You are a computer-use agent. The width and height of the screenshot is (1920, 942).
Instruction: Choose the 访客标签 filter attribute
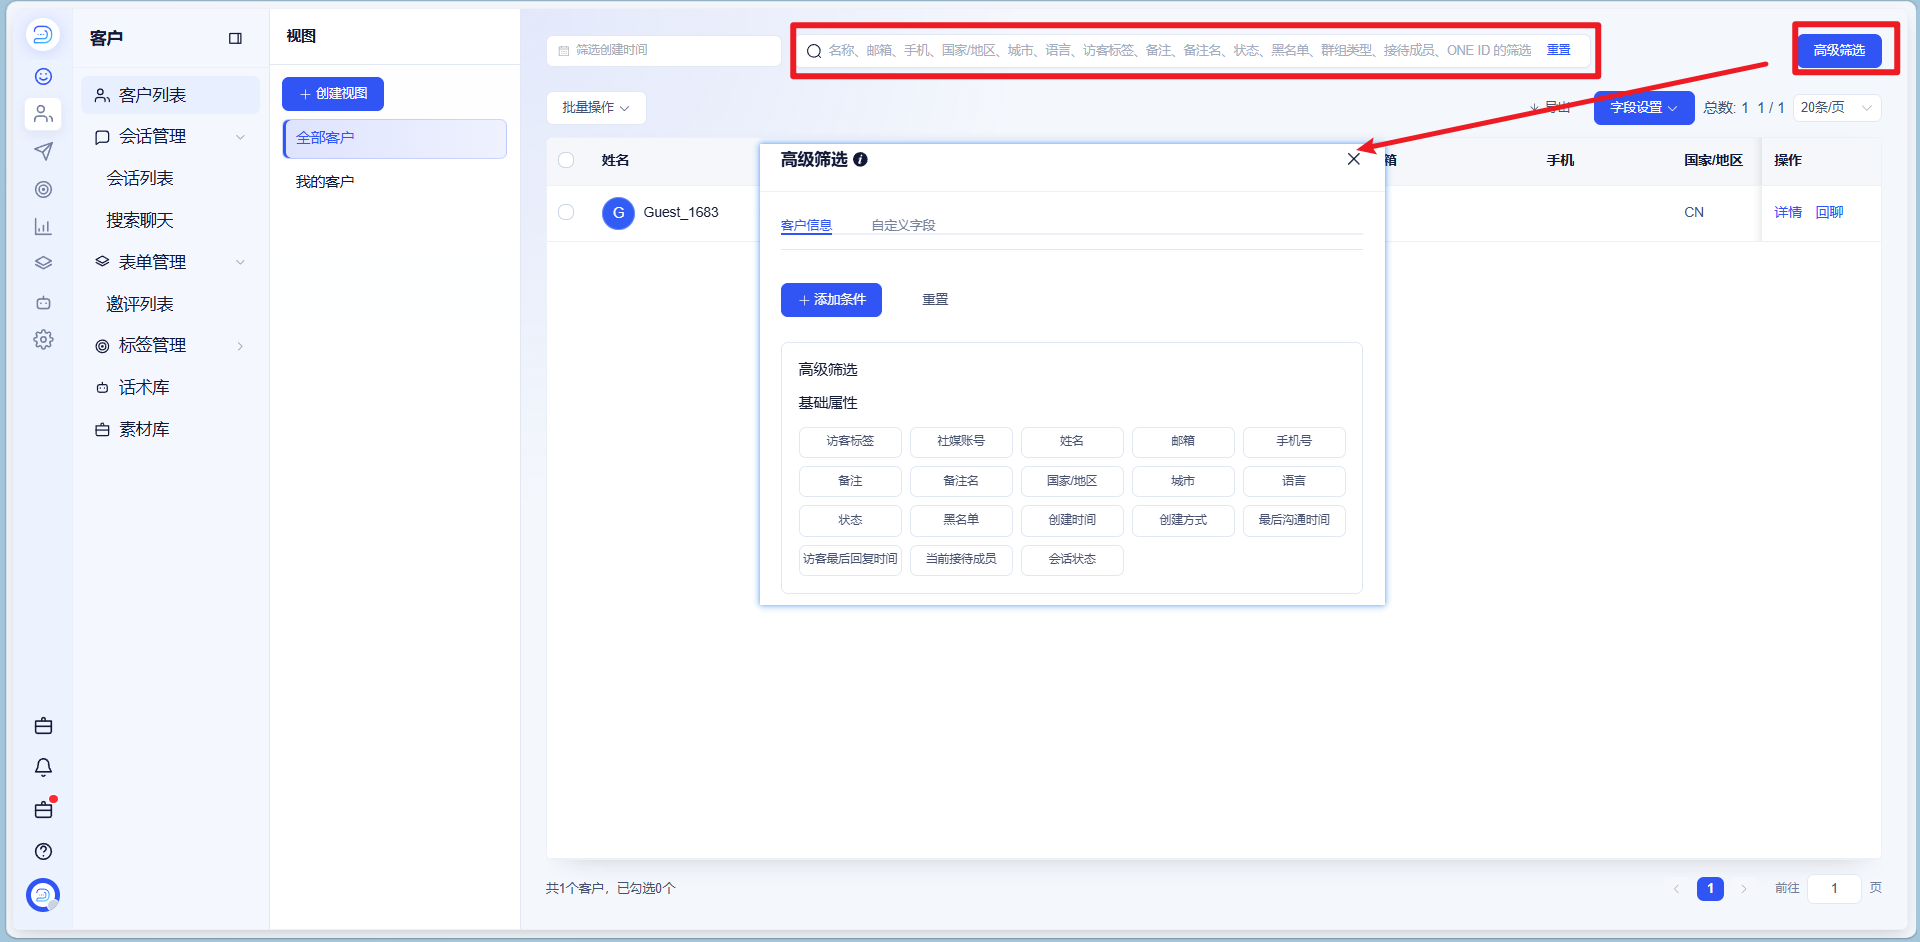tap(850, 442)
